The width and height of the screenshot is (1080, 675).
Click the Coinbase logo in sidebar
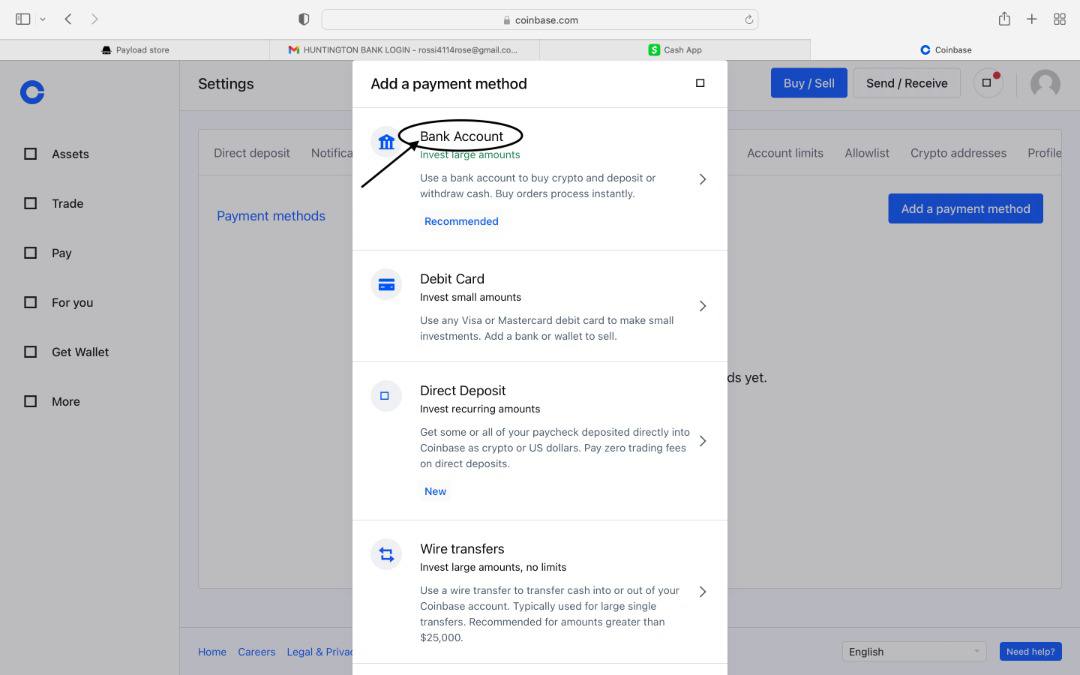click(x=32, y=92)
